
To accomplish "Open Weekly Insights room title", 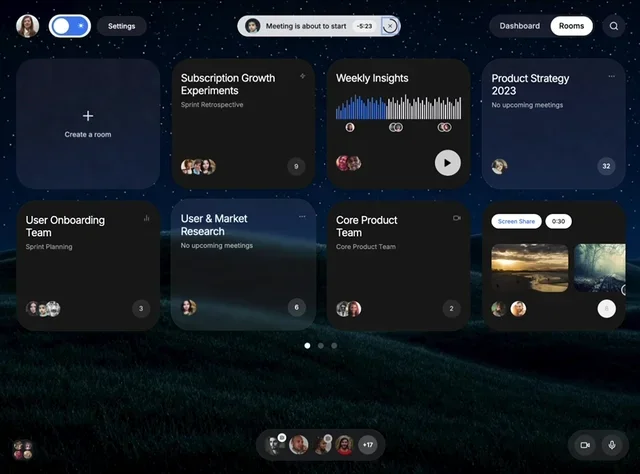I will coord(372,78).
